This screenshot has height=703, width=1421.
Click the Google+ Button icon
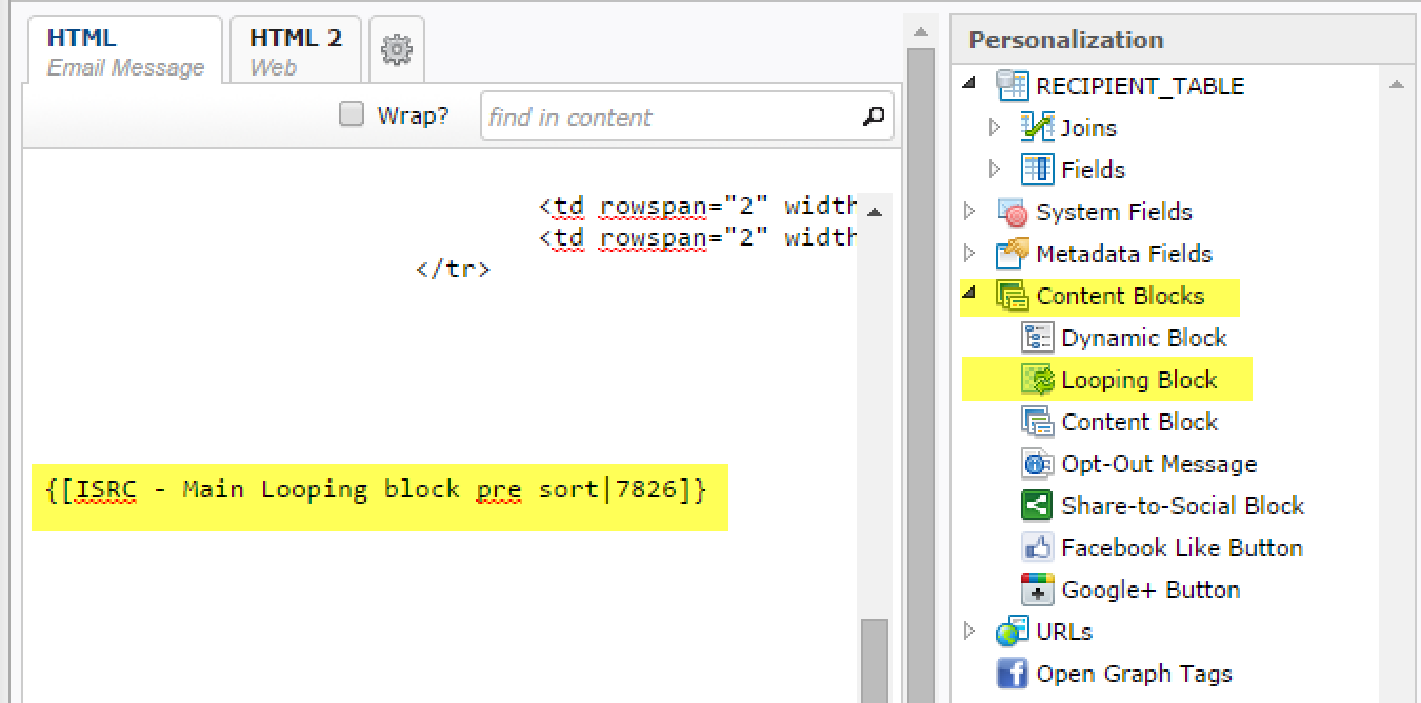(x=1038, y=591)
